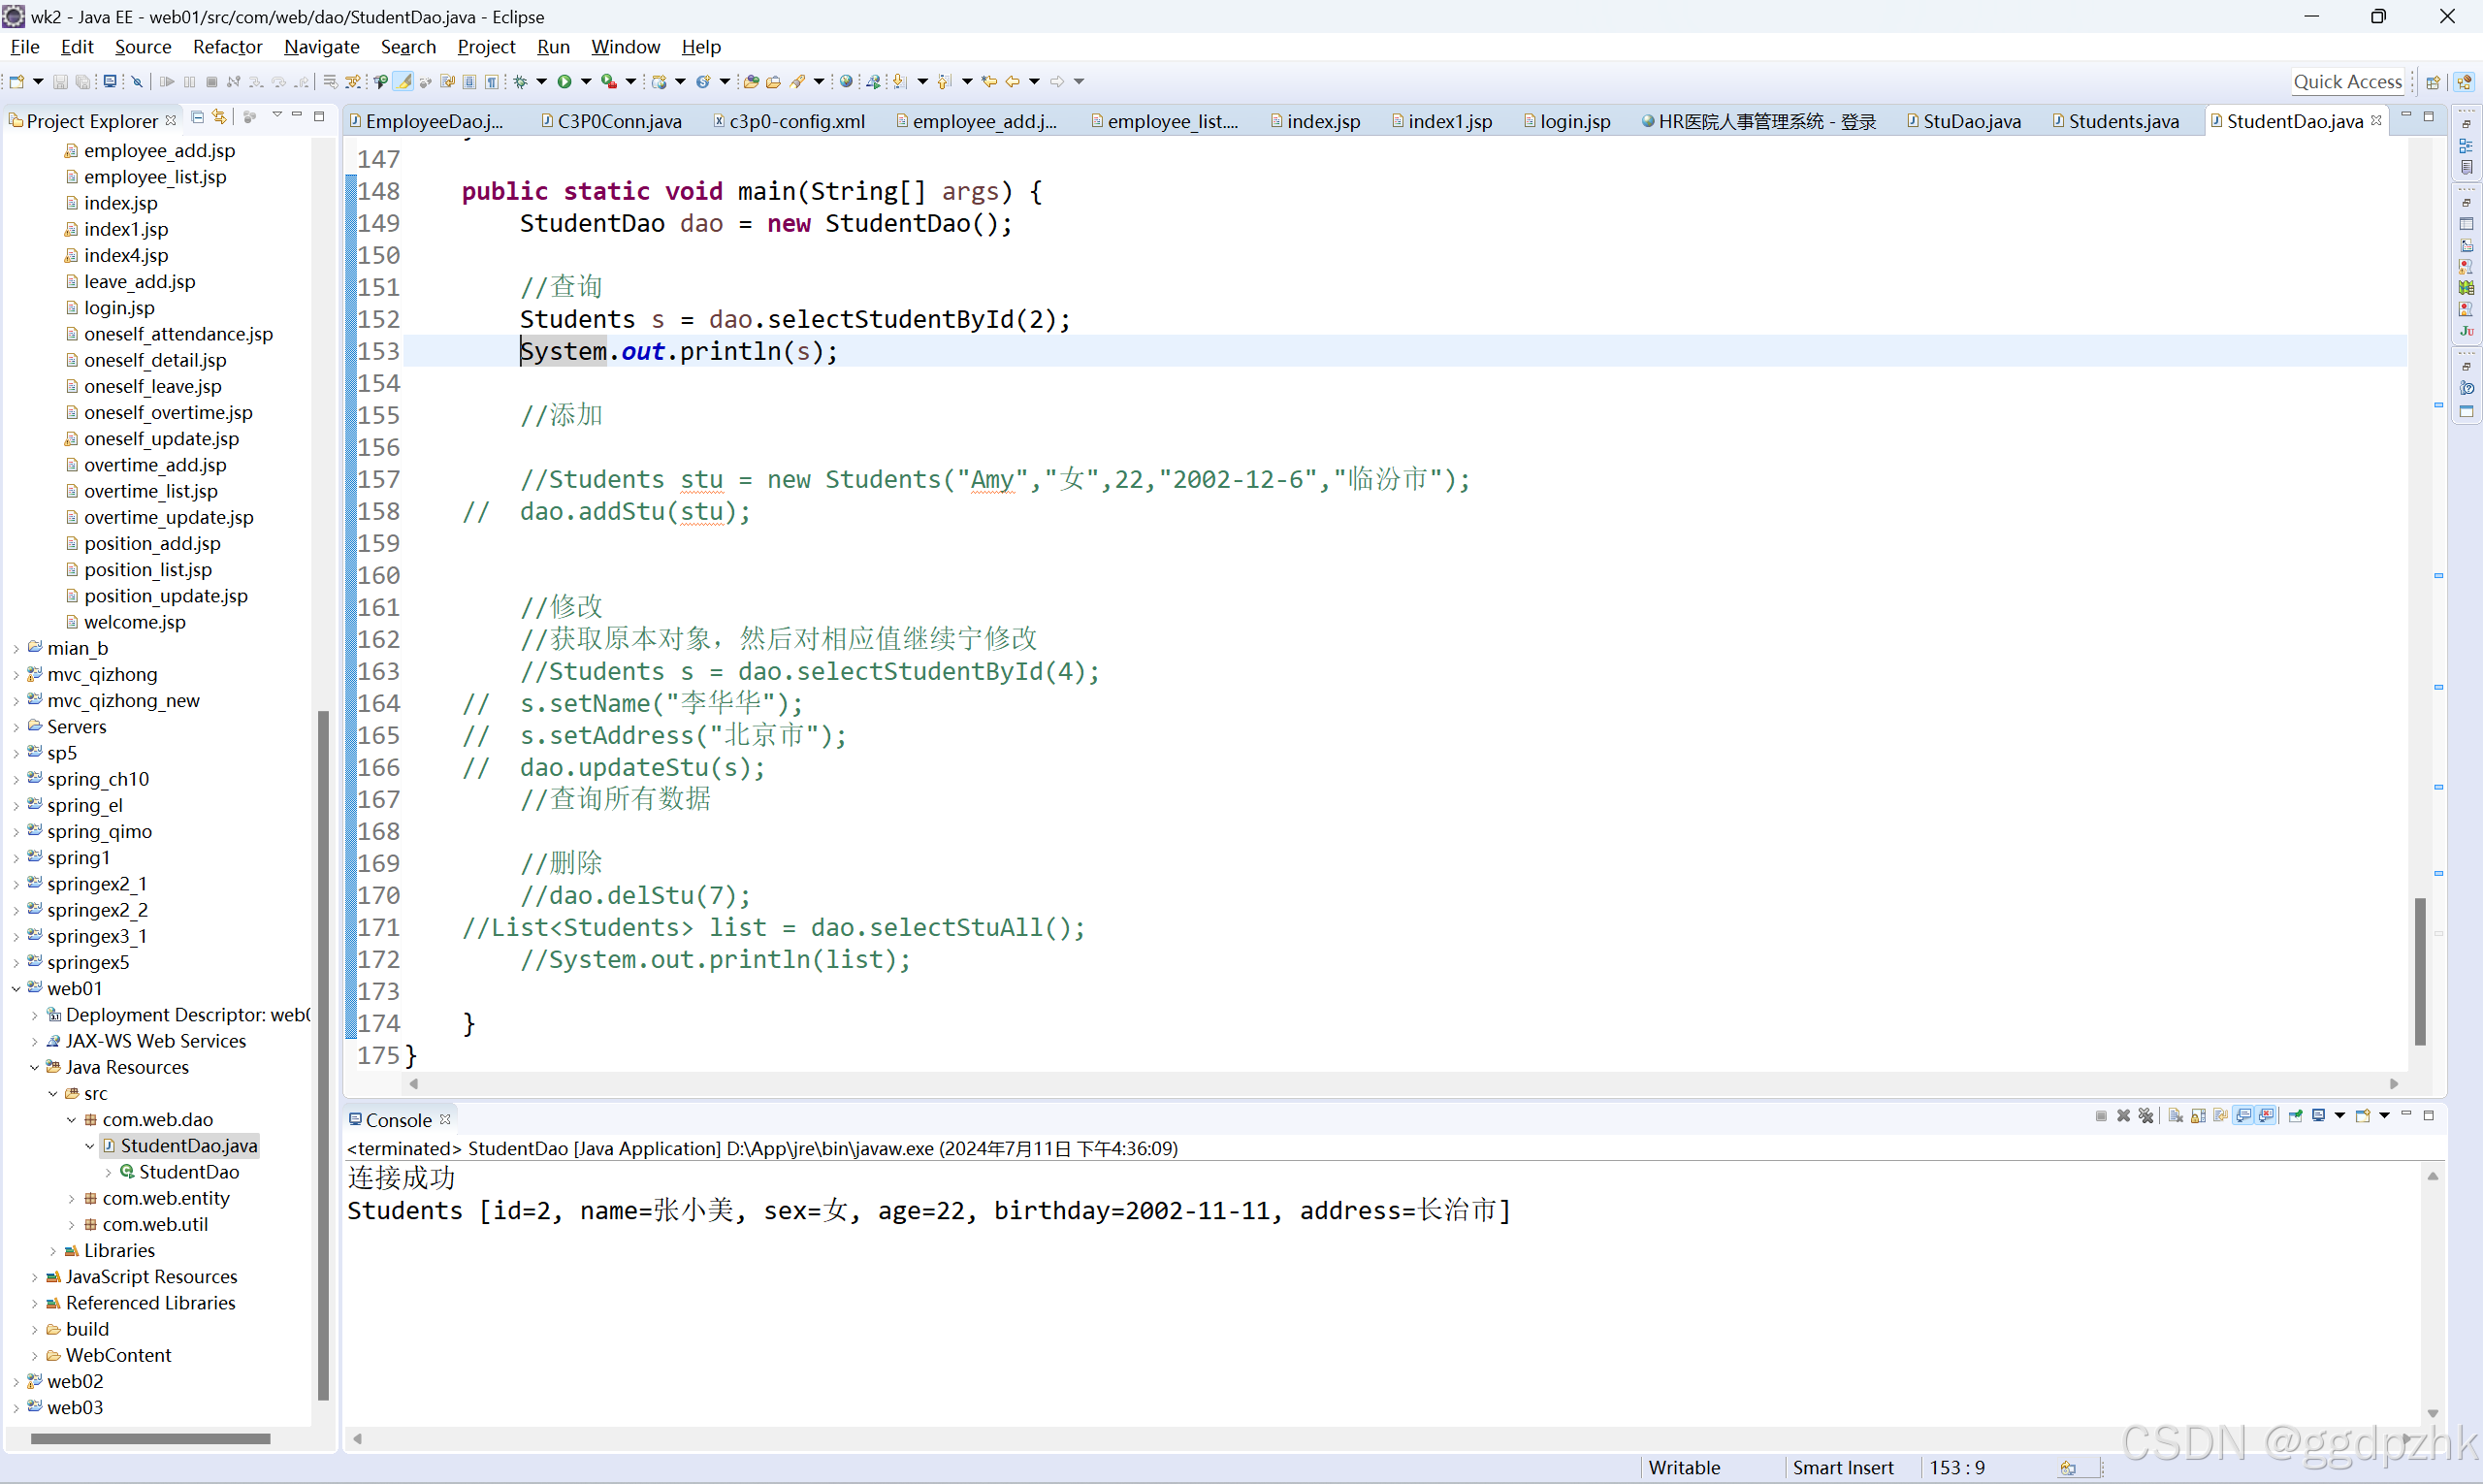The image size is (2483, 1484).
Task: Click the Clear Console icon
Action: 2176,1116
